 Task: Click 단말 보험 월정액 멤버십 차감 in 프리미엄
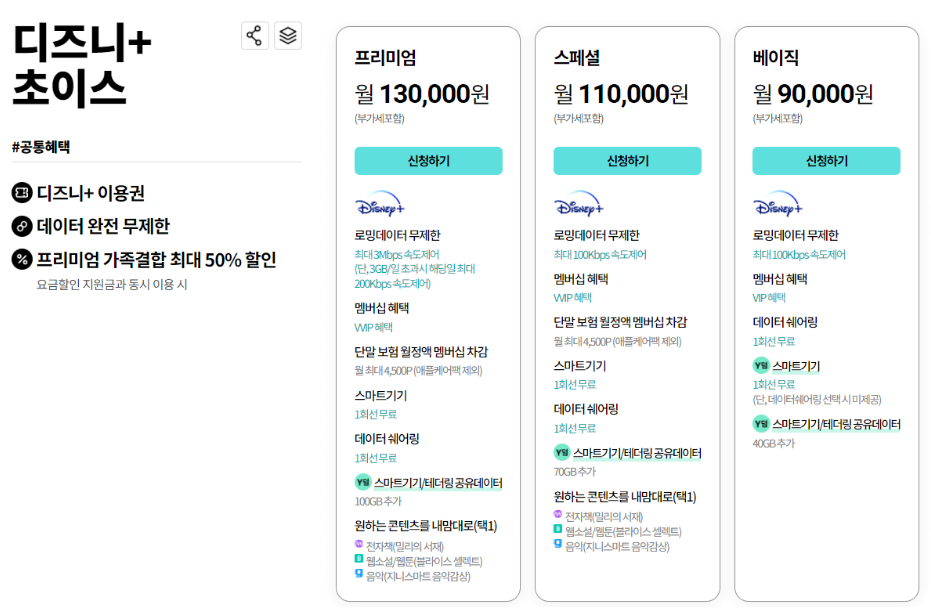[421, 352]
